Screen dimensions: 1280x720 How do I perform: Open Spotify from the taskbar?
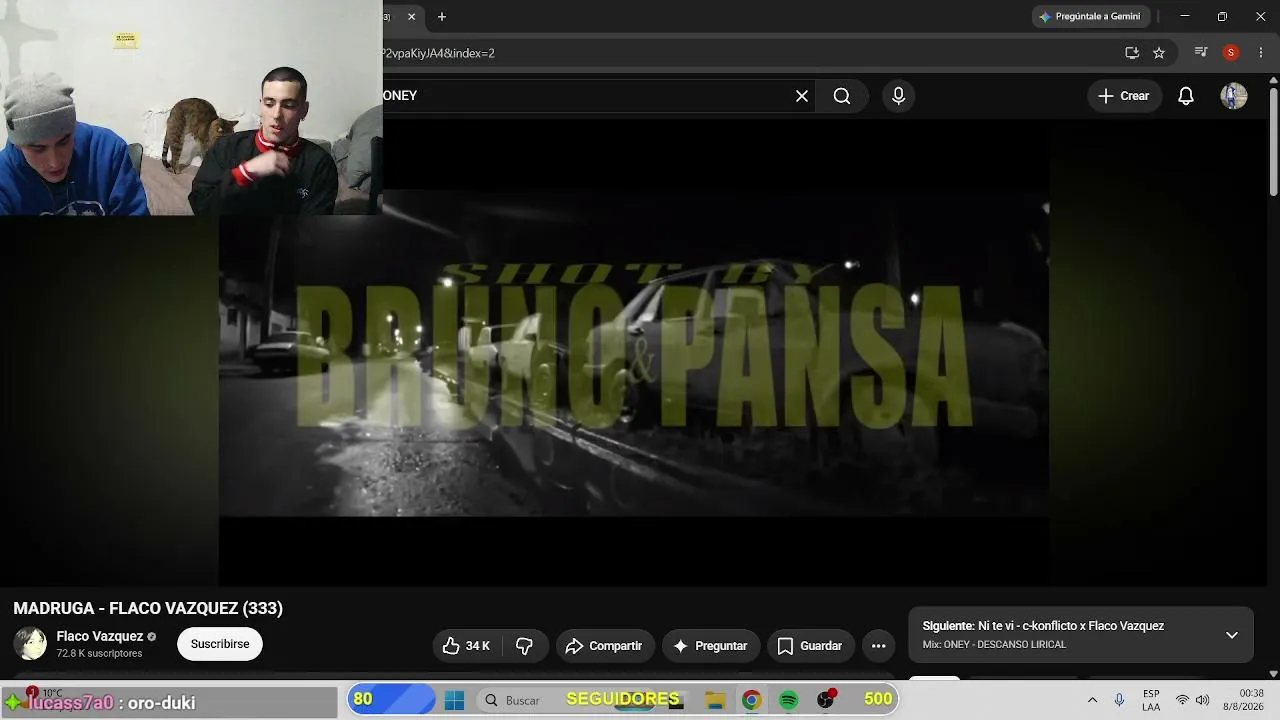pos(788,700)
